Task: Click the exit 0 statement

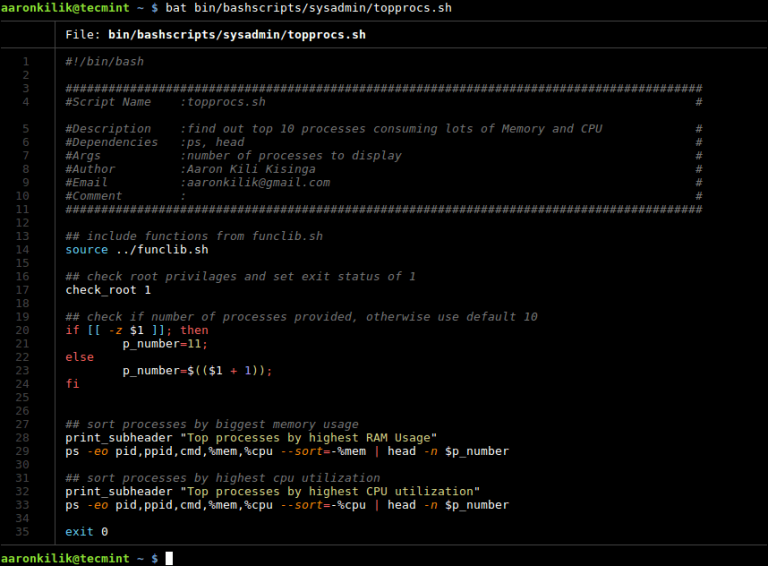Action: tap(86, 531)
